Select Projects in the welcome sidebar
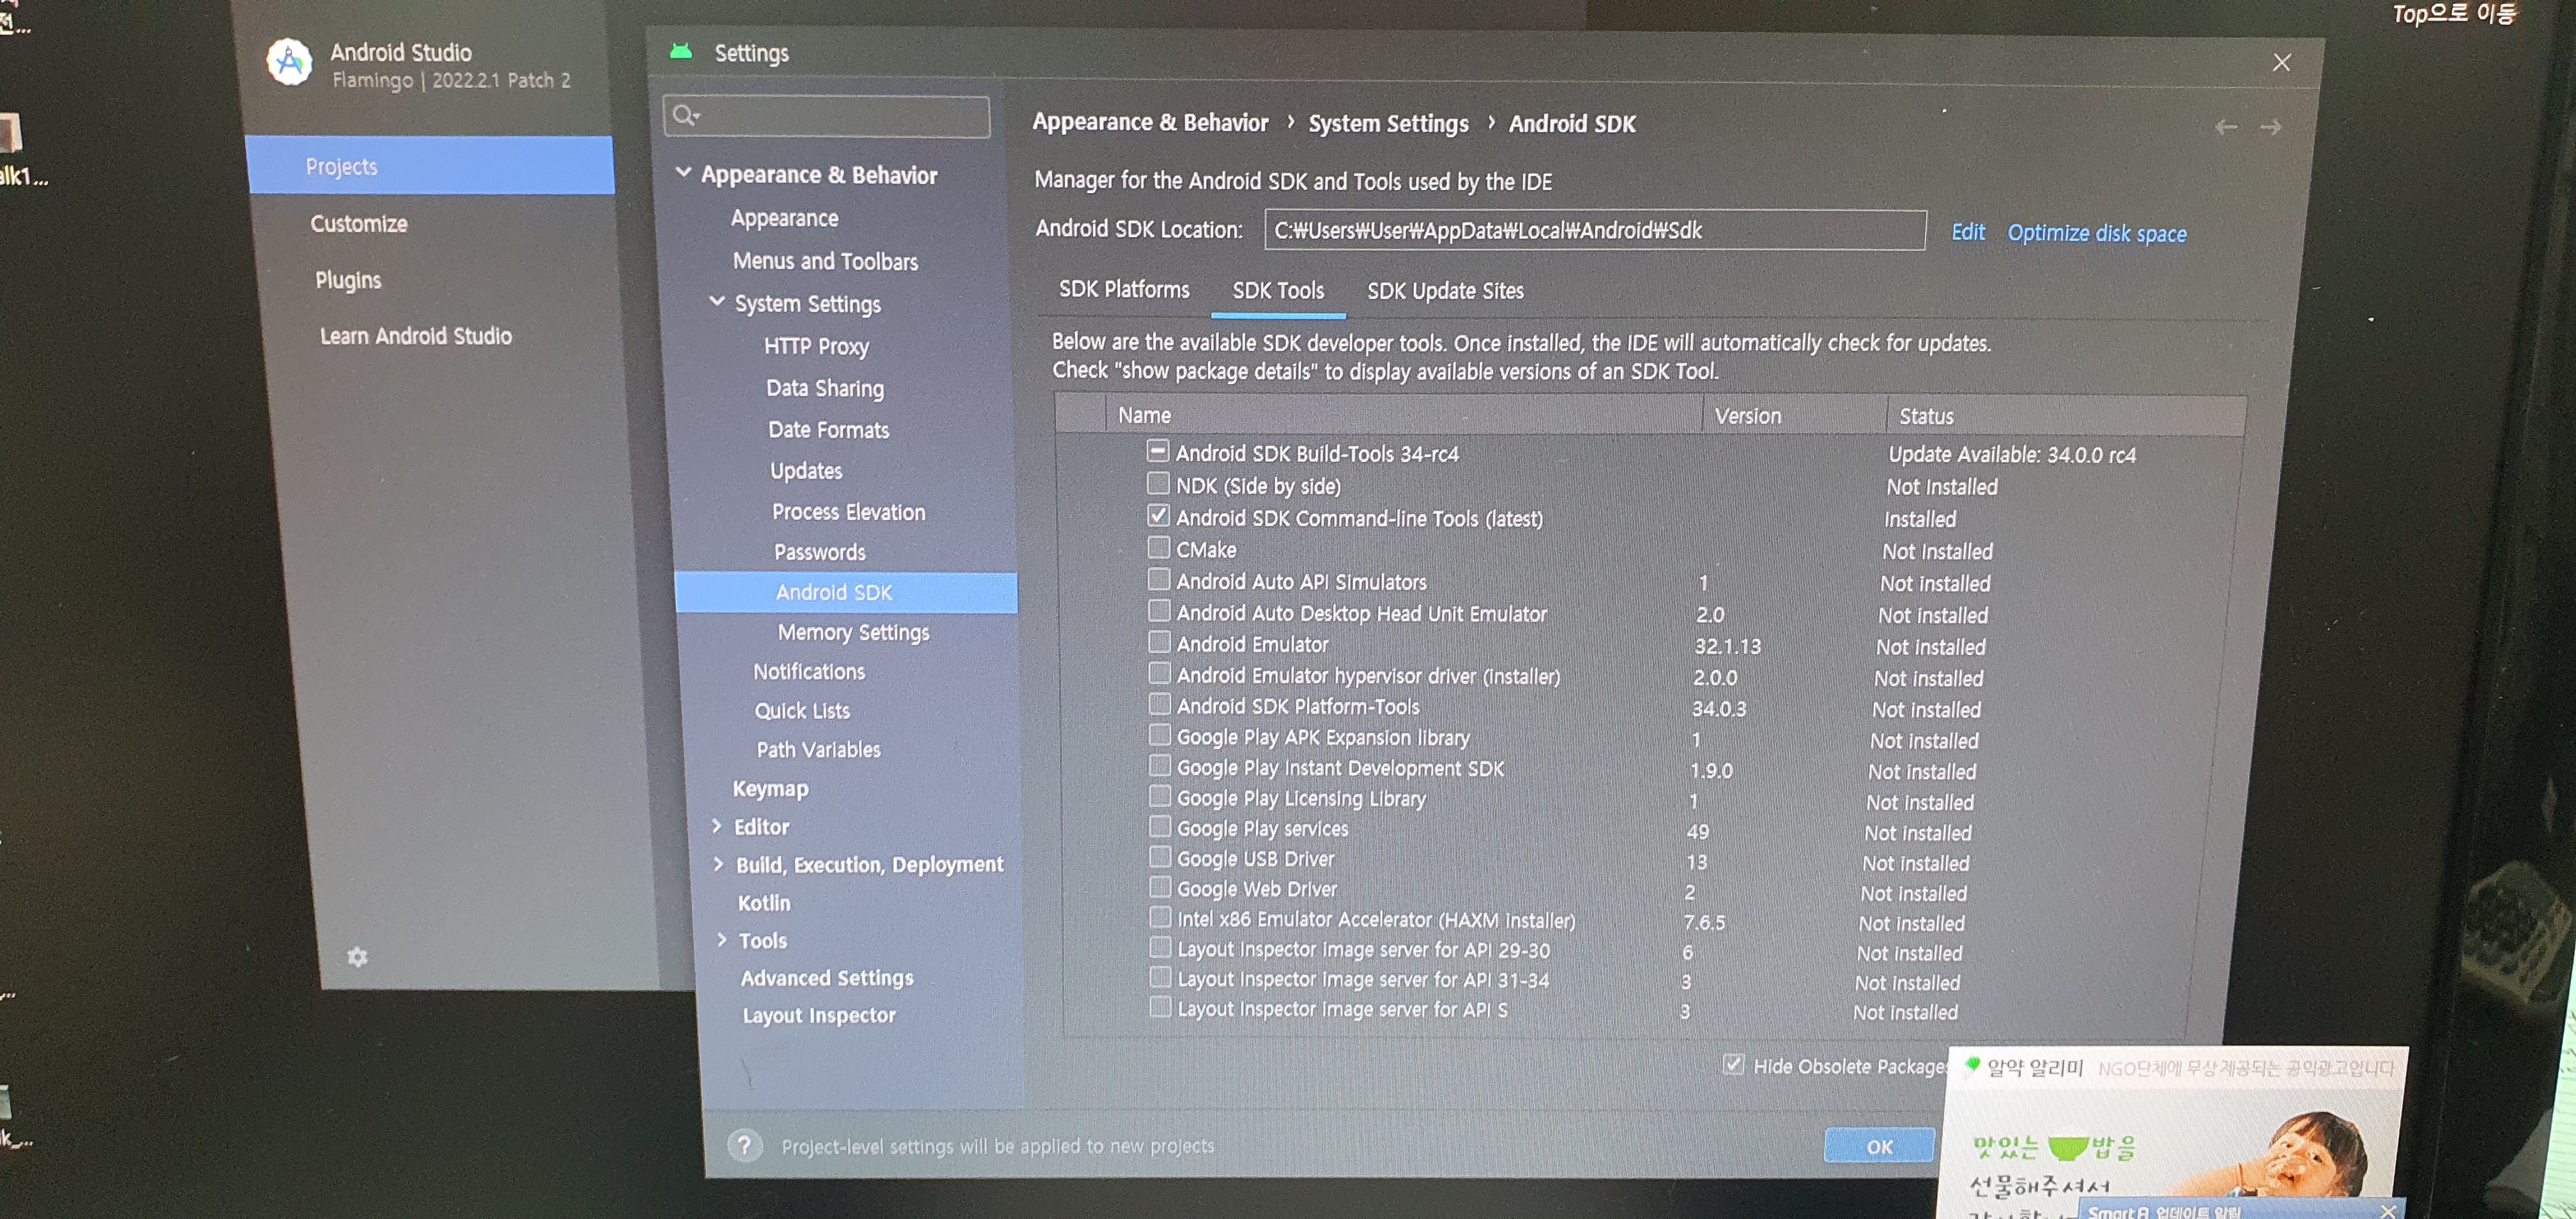 point(430,166)
